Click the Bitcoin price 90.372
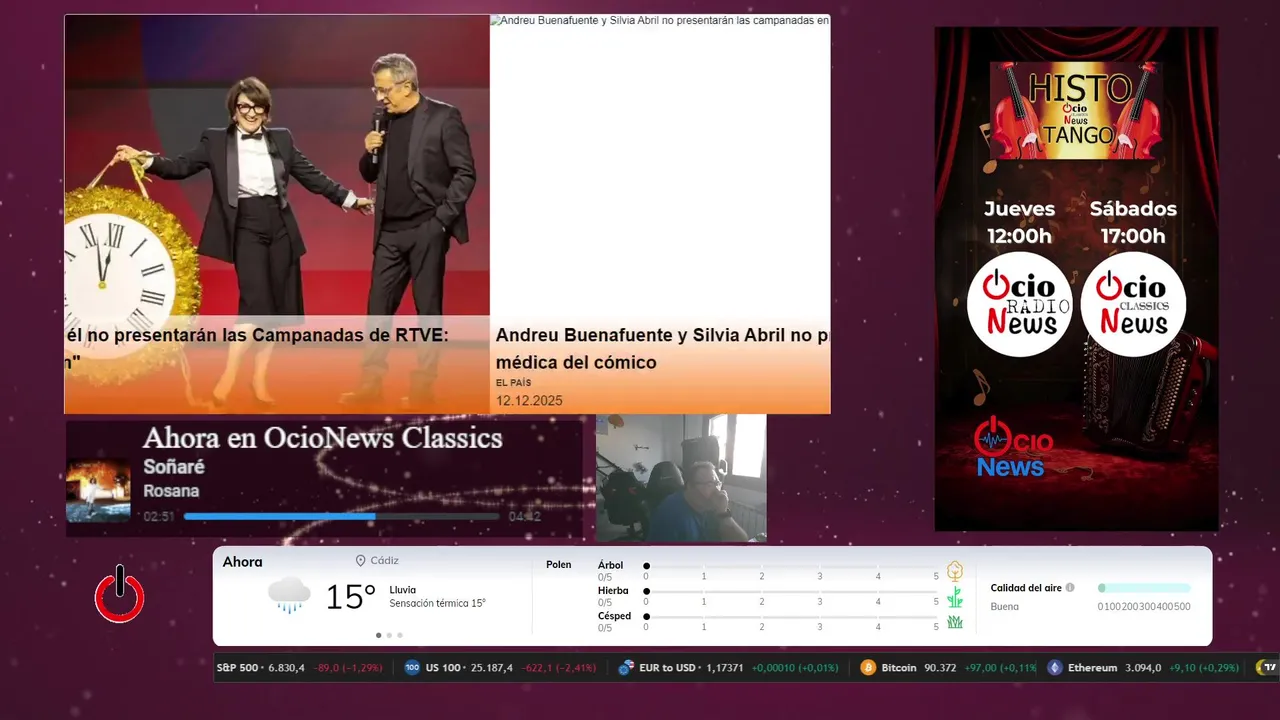Viewport: 1280px width, 720px height. click(x=940, y=667)
